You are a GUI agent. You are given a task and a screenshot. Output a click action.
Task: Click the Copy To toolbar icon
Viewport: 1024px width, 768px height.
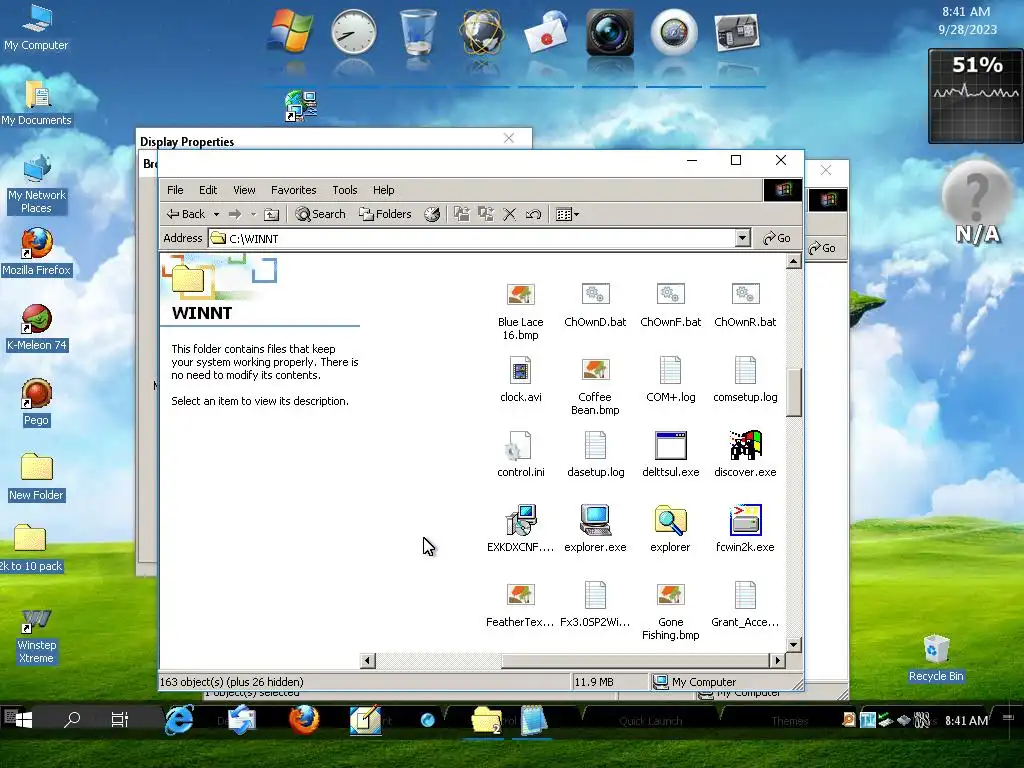pyautogui.click(x=485, y=214)
